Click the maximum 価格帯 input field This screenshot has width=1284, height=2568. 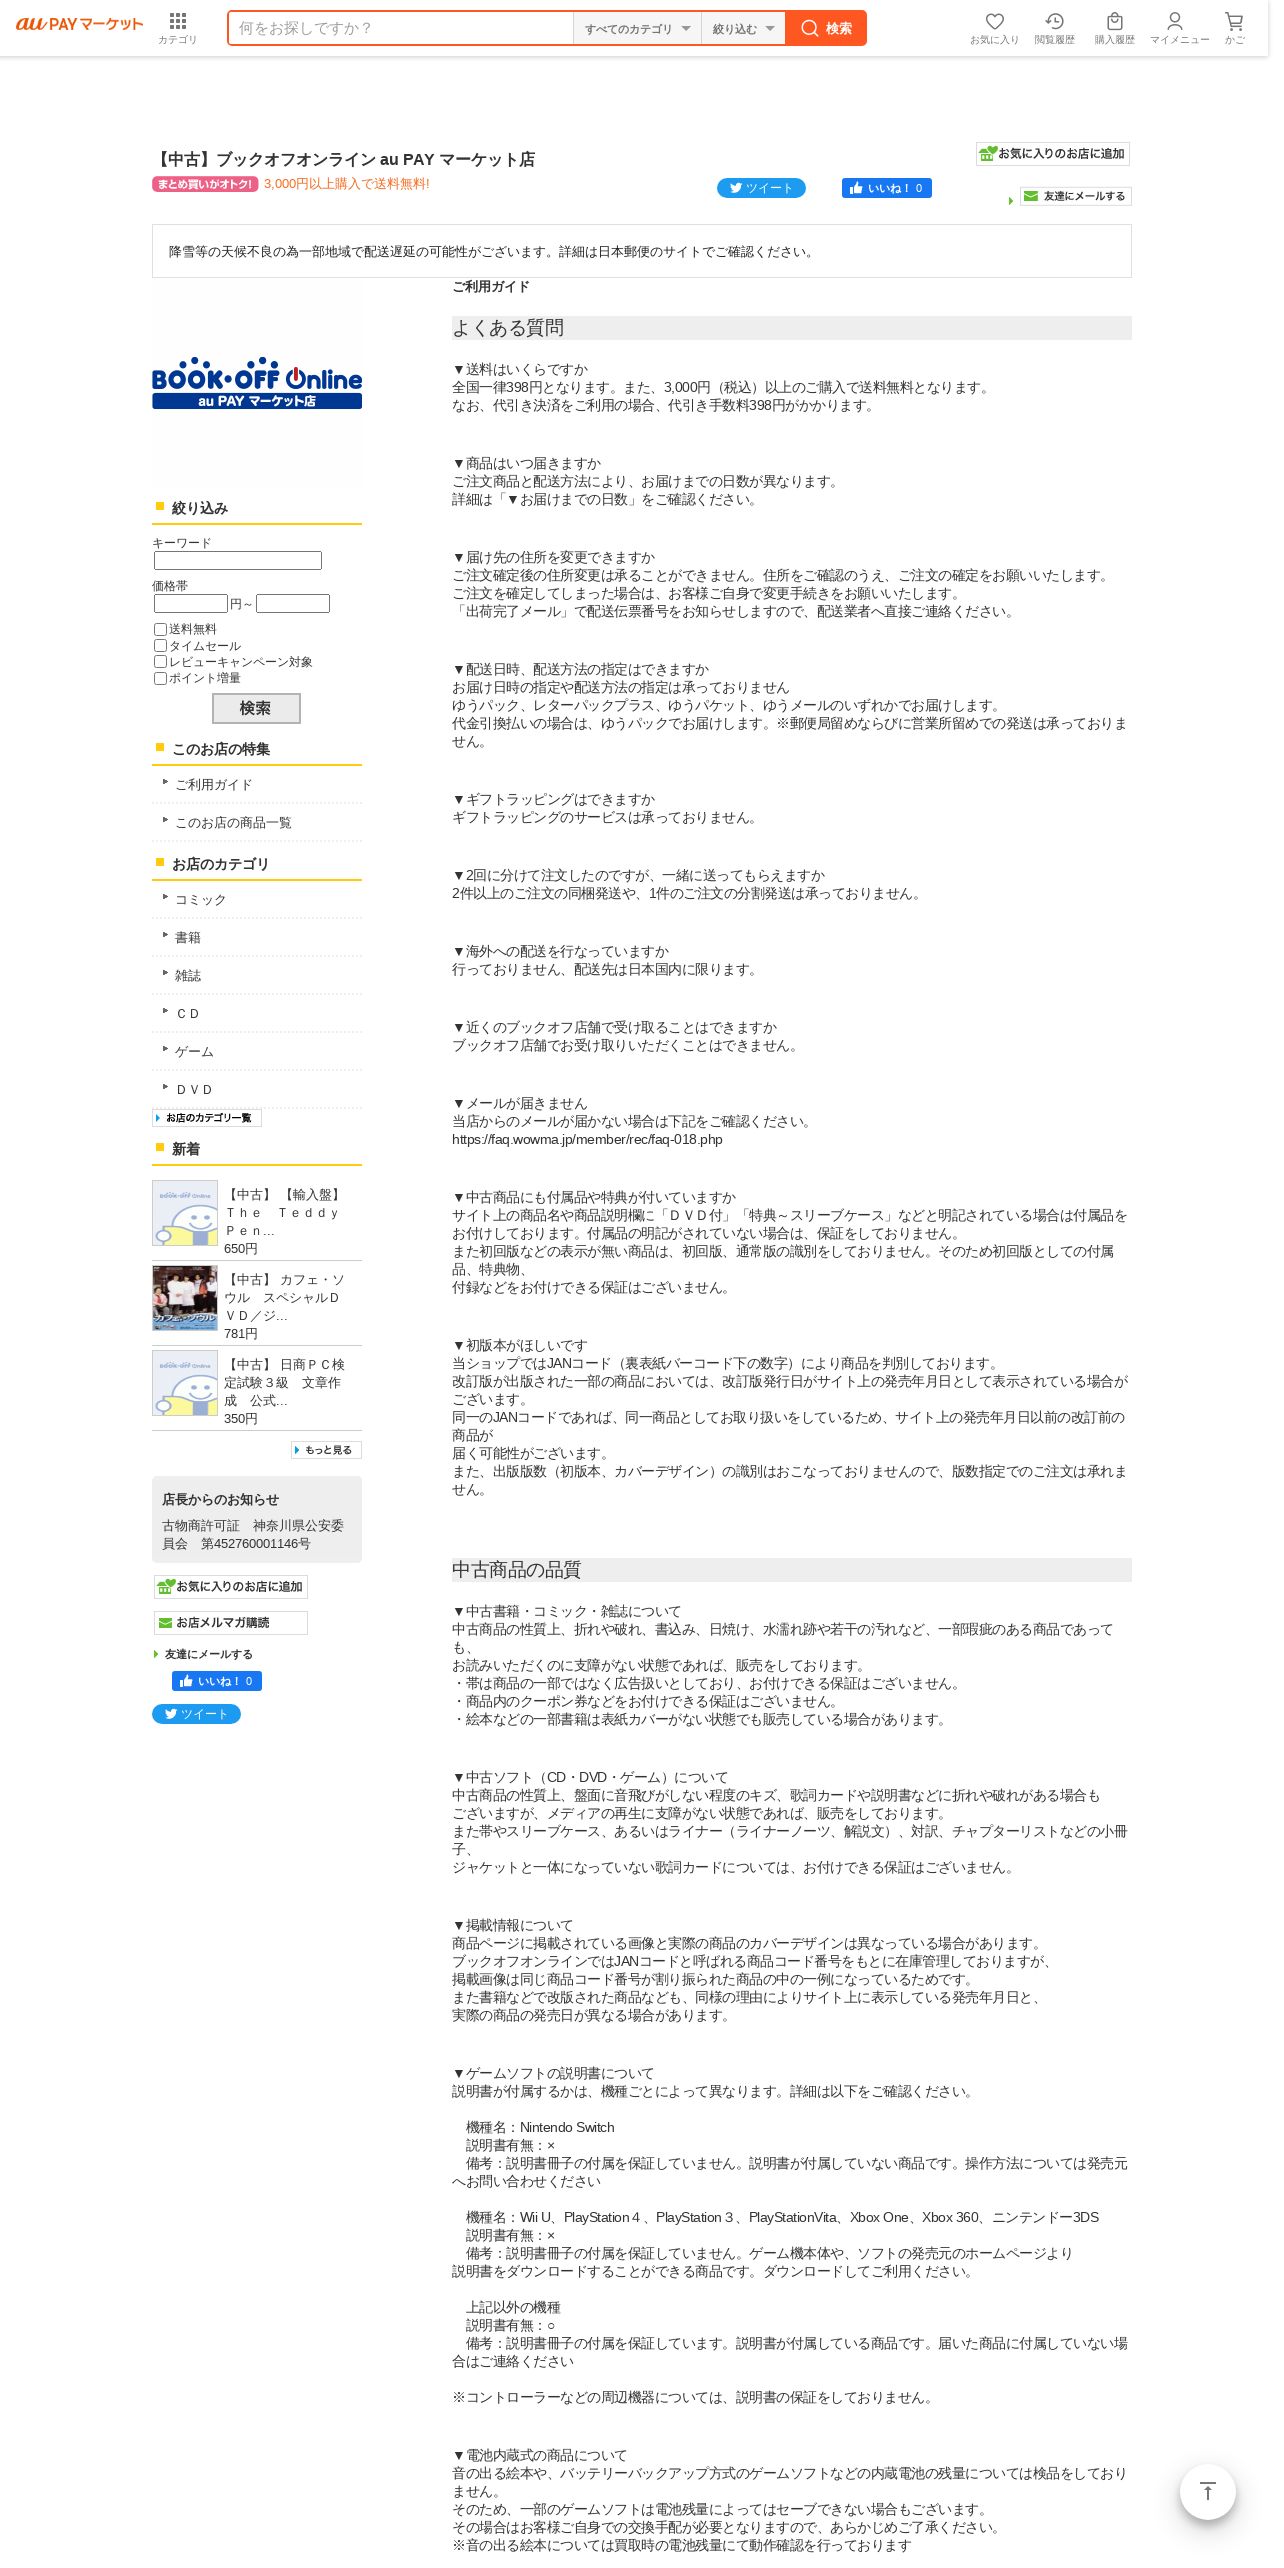point(293,604)
